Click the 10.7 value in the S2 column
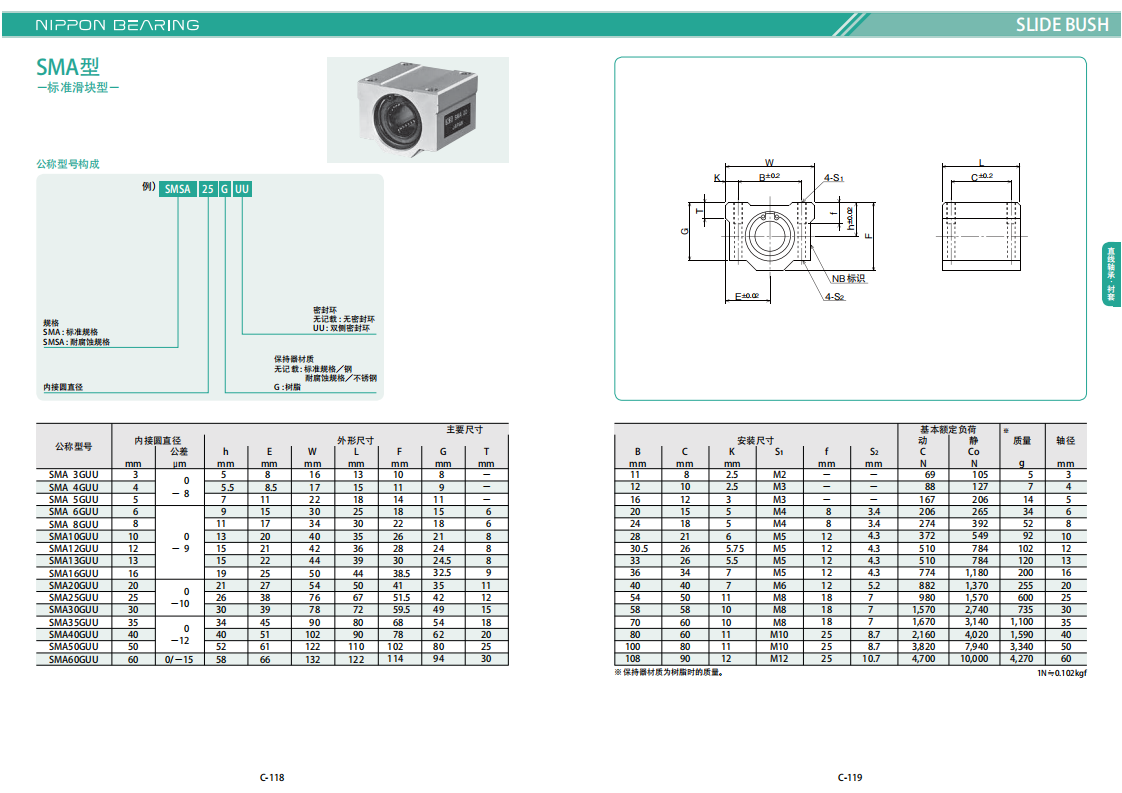The image size is (1122, 793). [x=871, y=659]
